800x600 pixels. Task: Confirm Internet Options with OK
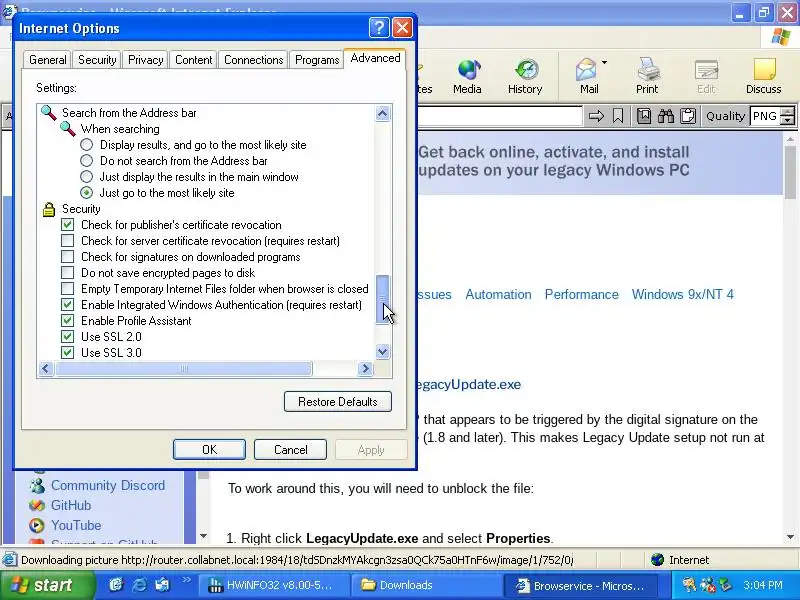coord(209,449)
